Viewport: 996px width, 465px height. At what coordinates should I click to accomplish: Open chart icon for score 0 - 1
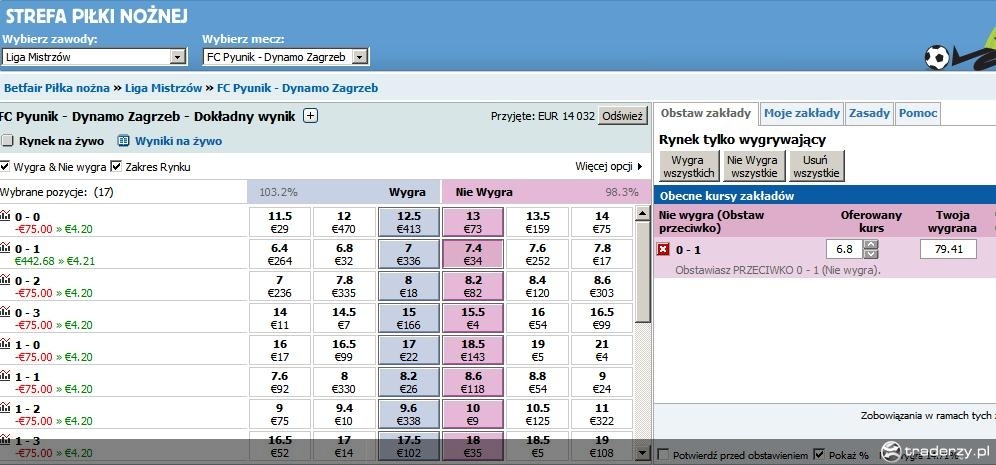(5, 247)
